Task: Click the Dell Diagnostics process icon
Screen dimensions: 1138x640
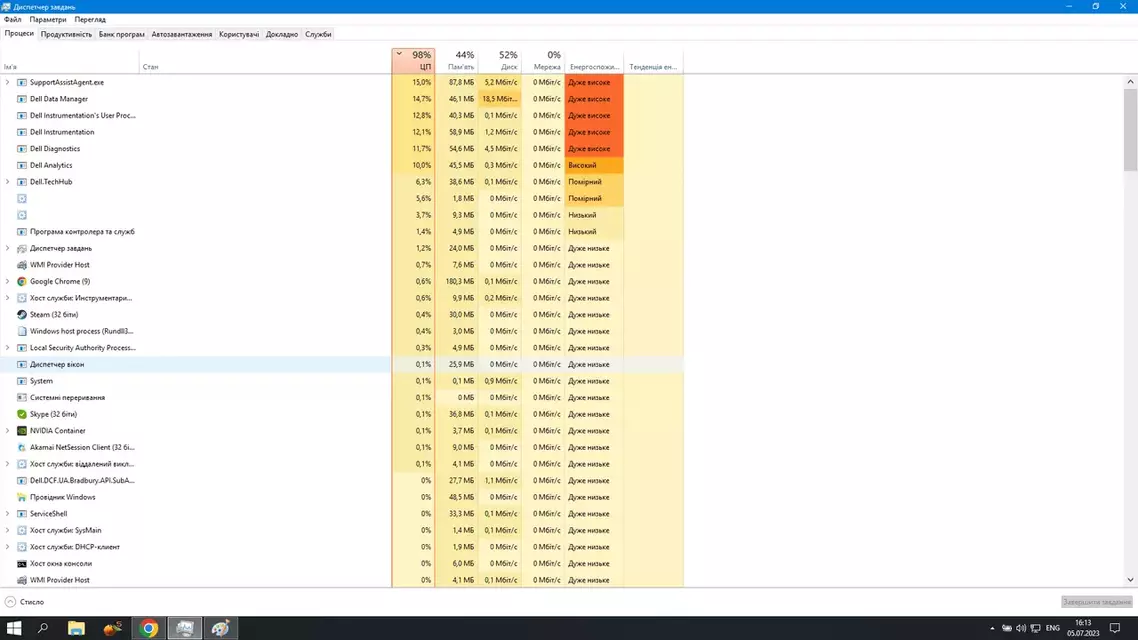Action: pos(22,149)
